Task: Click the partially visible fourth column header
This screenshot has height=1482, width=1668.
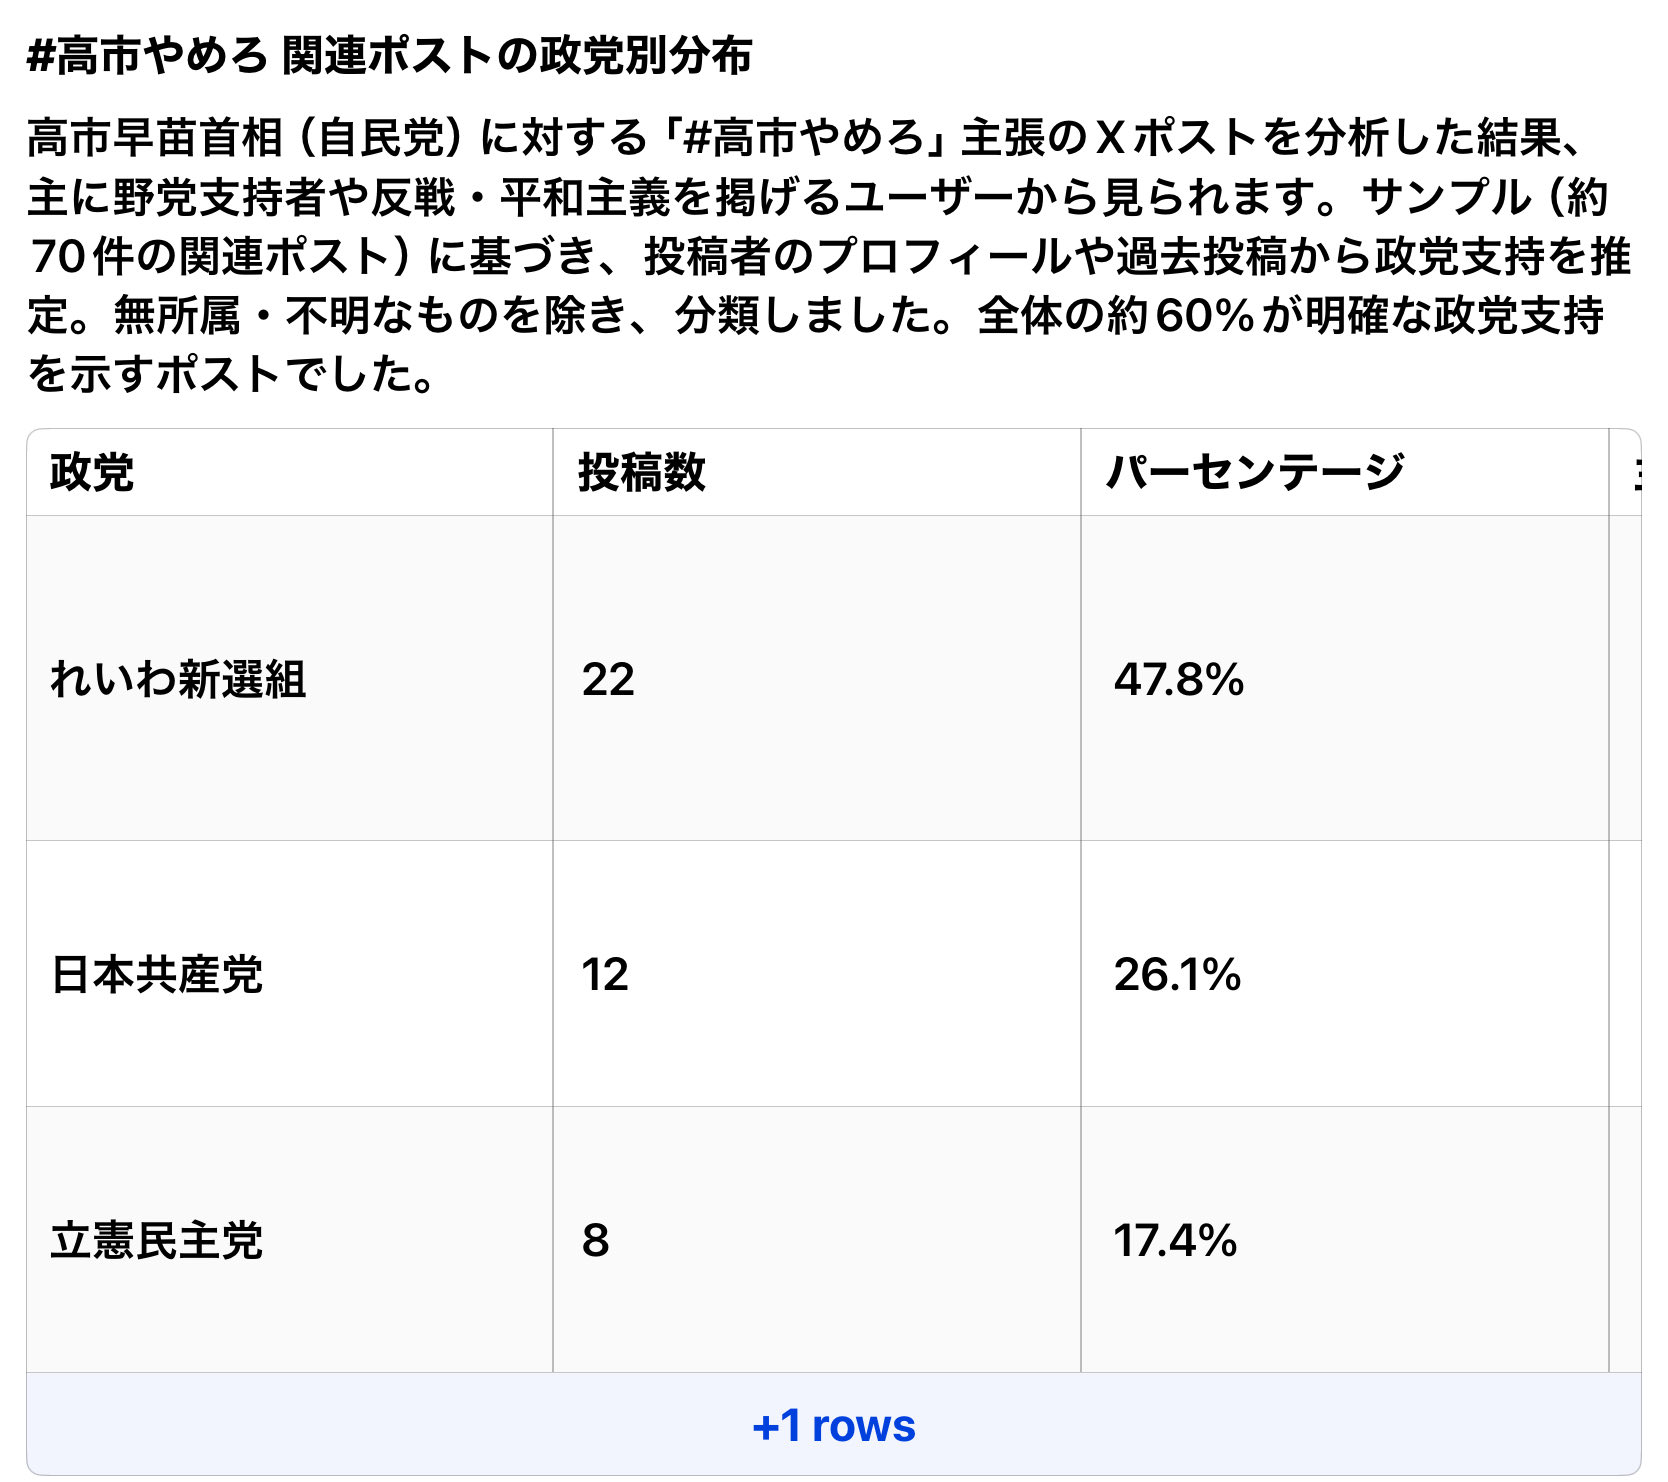Action: (1627, 472)
